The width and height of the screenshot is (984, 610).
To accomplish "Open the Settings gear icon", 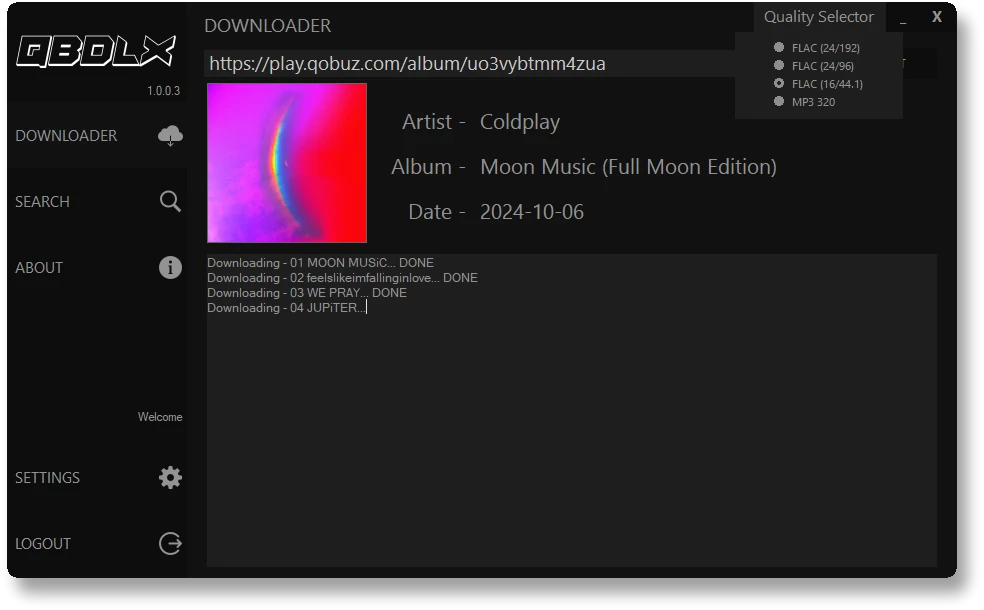I will [170, 478].
